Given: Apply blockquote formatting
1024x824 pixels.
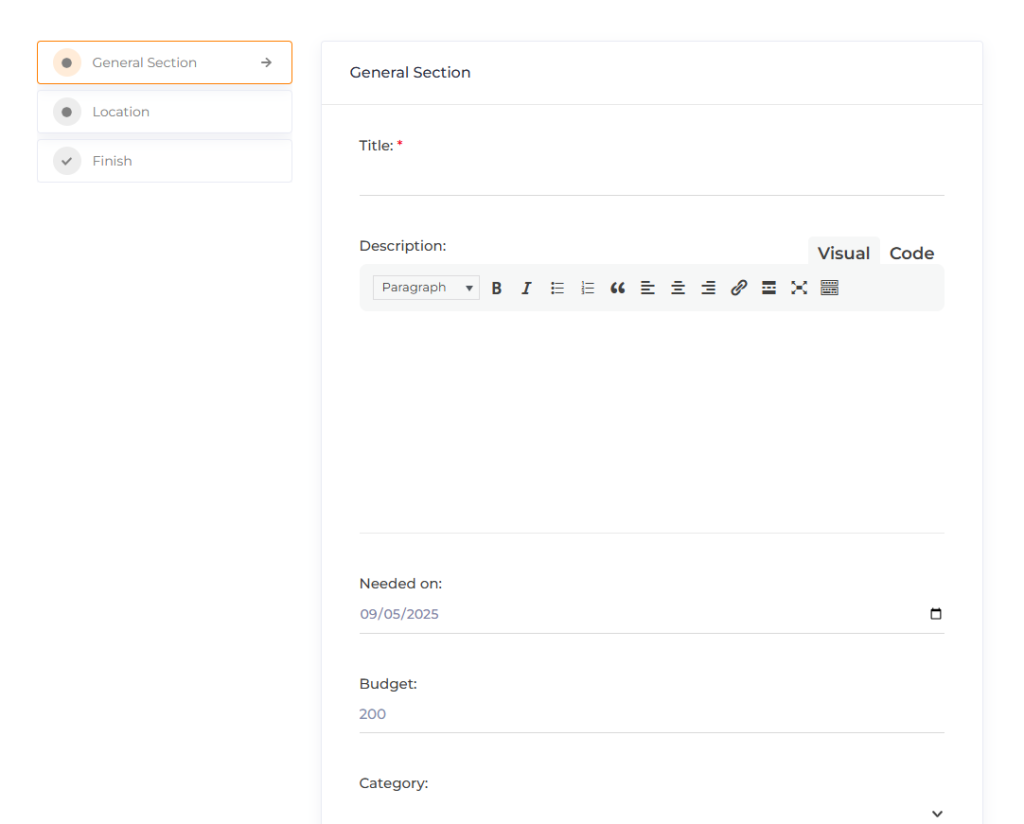Looking at the screenshot, I should 618,288.
